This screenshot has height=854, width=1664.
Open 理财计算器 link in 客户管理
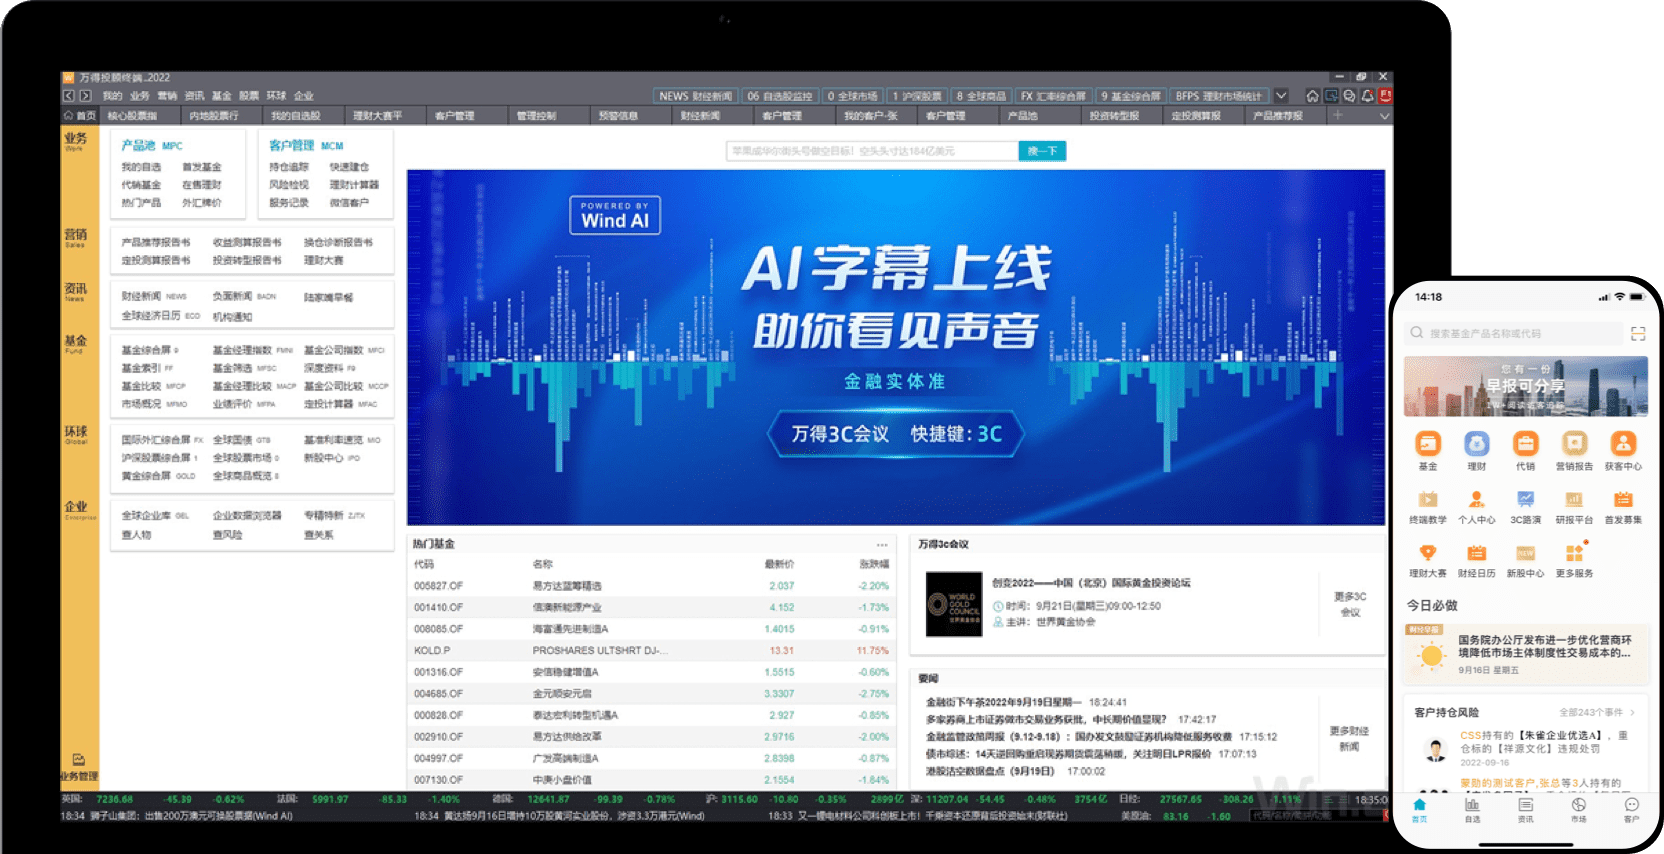(354, 185)
